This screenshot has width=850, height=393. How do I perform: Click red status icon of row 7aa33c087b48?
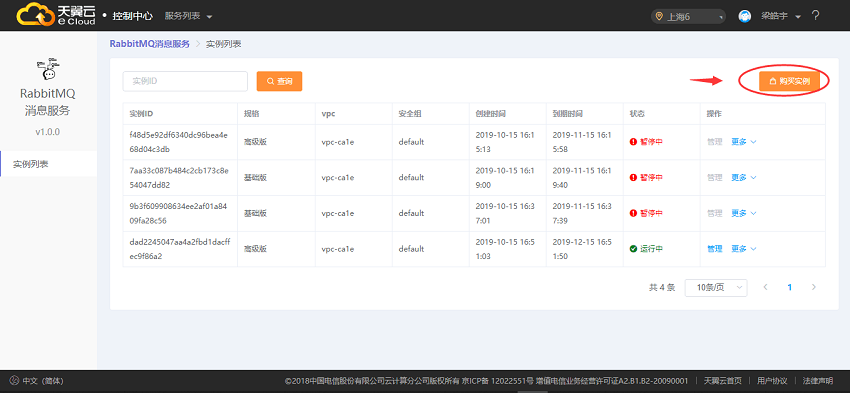click(x=633, y=177)
